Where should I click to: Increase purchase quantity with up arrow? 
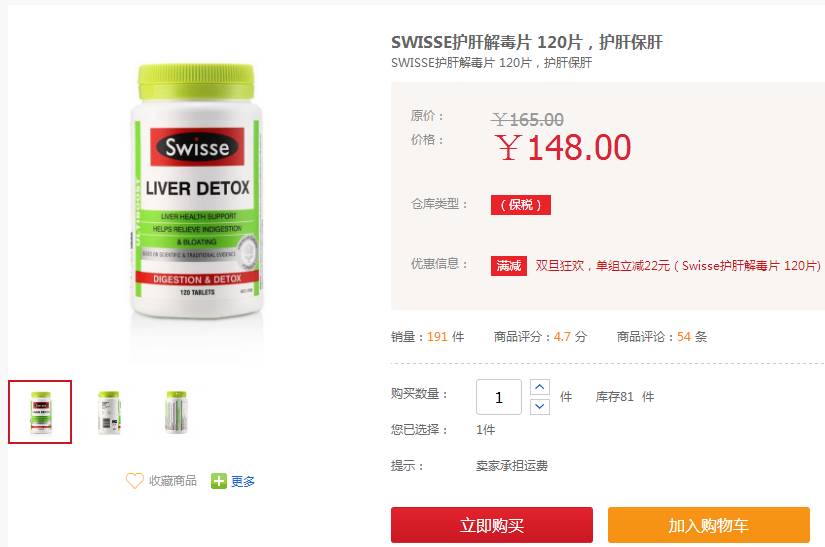point(539,387)
